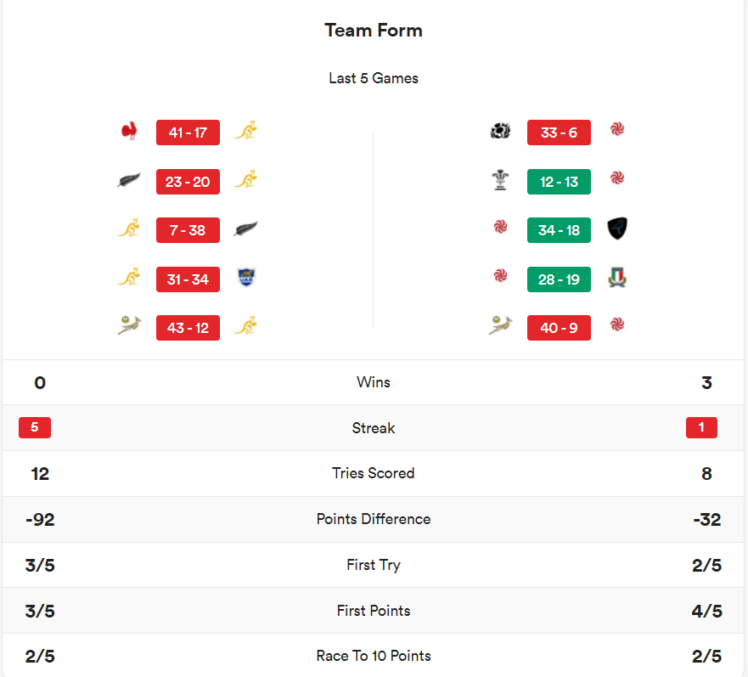Click the springbok logo beside 40 - 9

pyautogui.click(x=500, y=326)
